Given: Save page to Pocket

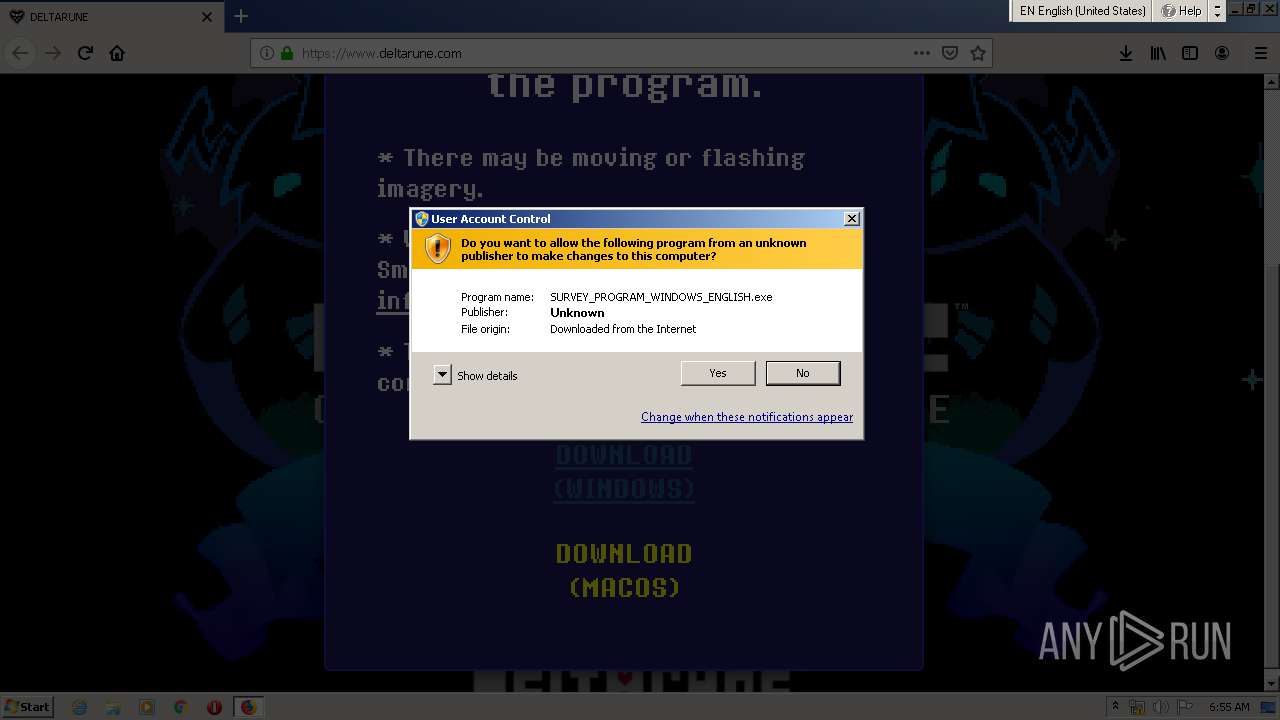Looking at the screenshot, I should 950,53.
